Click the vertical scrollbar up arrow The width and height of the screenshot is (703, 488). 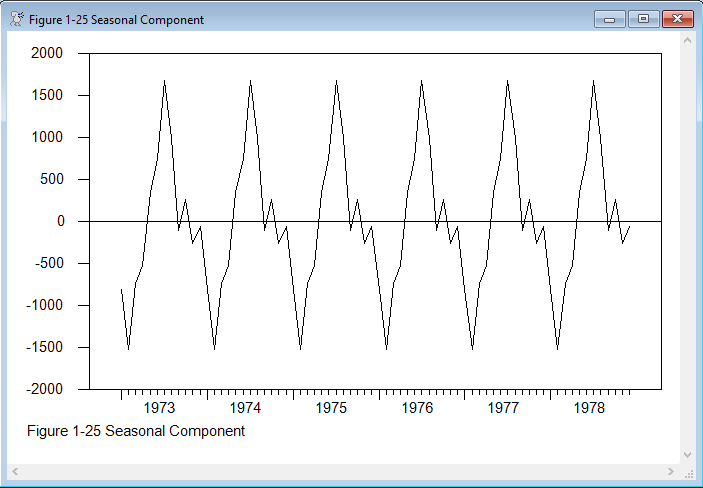point(687,40)
